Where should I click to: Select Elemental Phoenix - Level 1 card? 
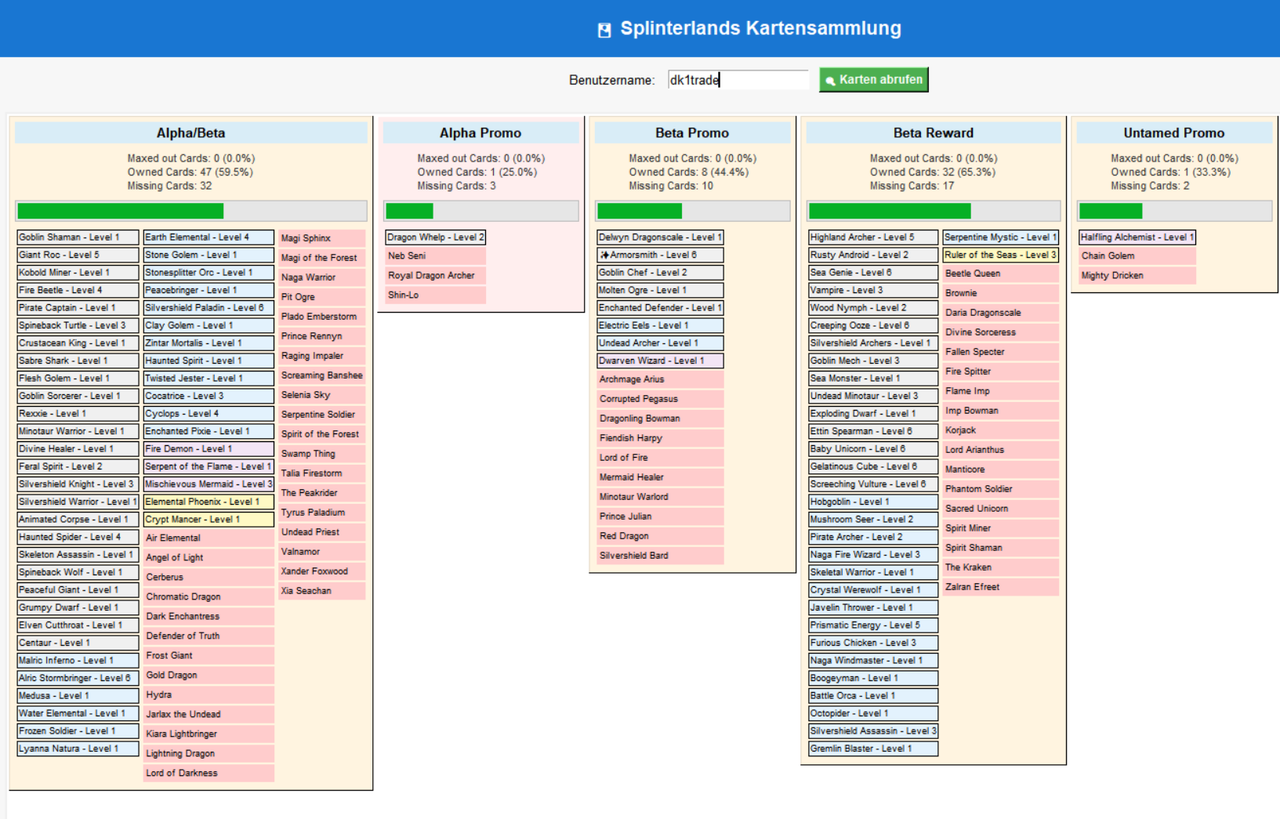pyautogui.click(x=209, y=502)
